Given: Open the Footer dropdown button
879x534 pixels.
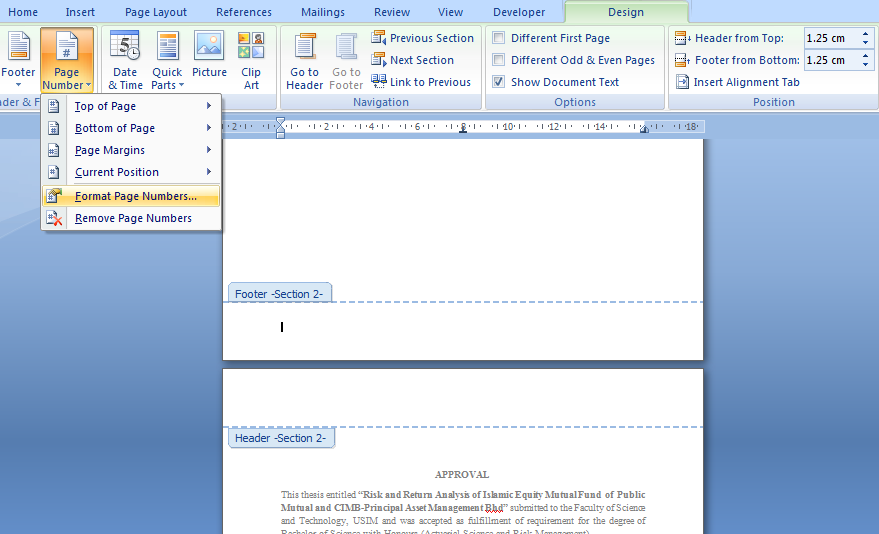Looking at the screenshot, I should tap(18, 60).
